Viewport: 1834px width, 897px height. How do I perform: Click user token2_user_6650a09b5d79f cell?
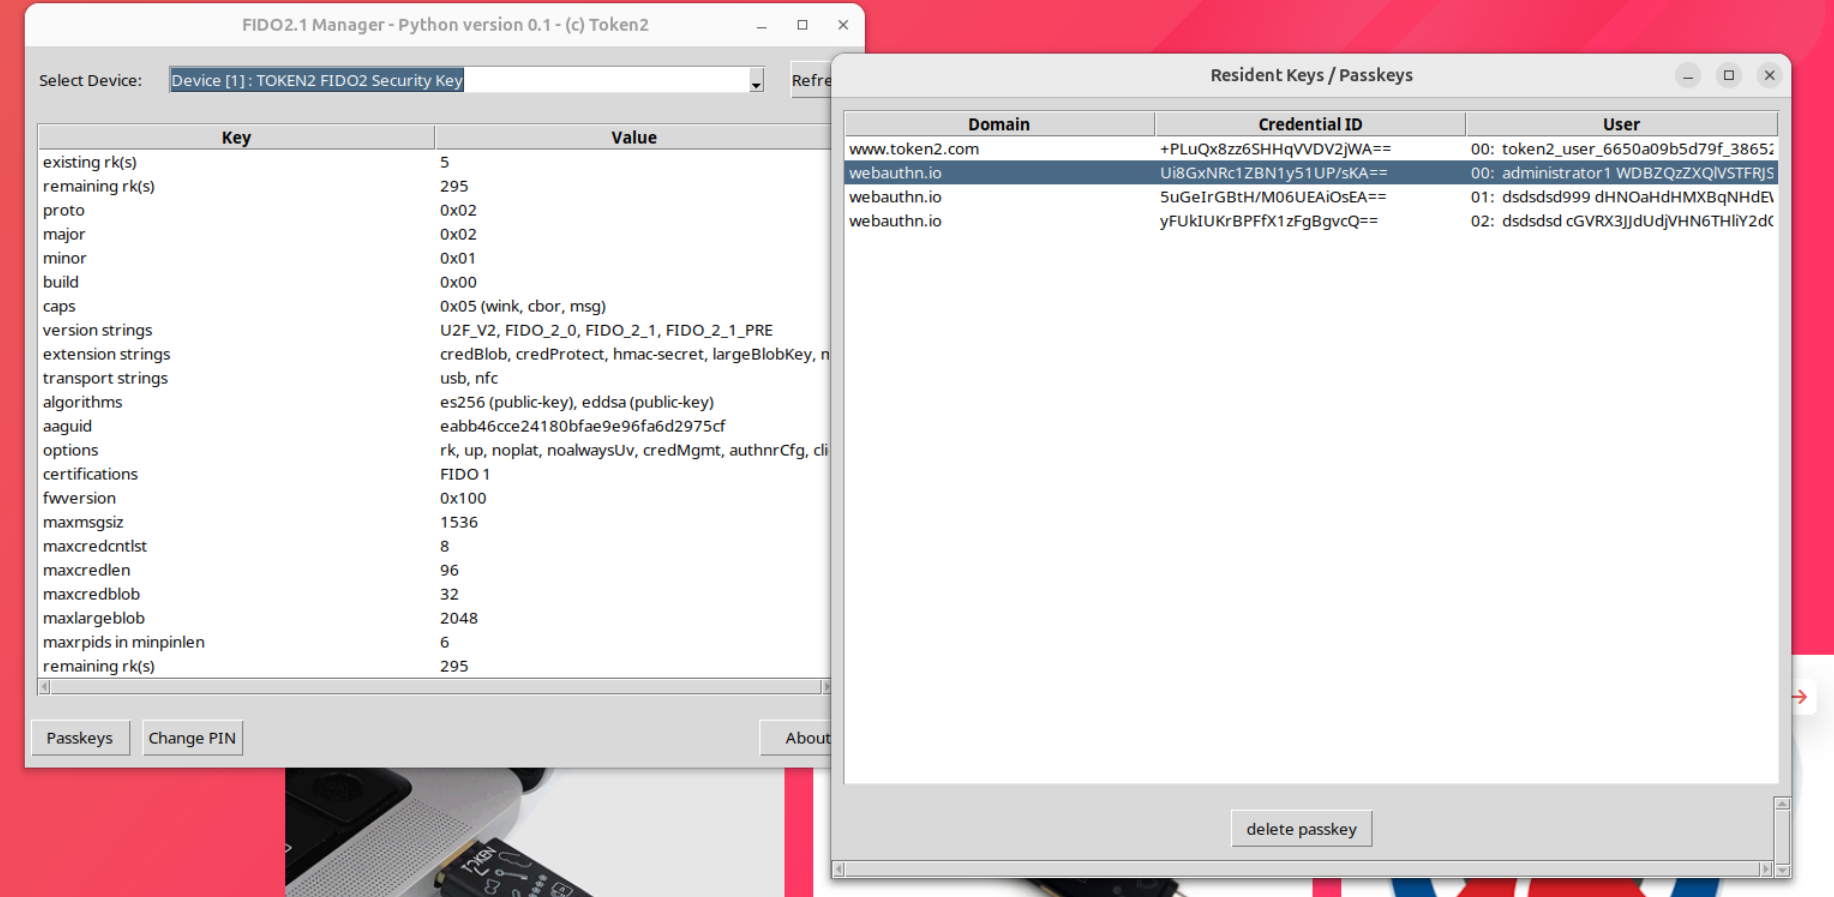pyautogui.click(x=1621, y=149)
